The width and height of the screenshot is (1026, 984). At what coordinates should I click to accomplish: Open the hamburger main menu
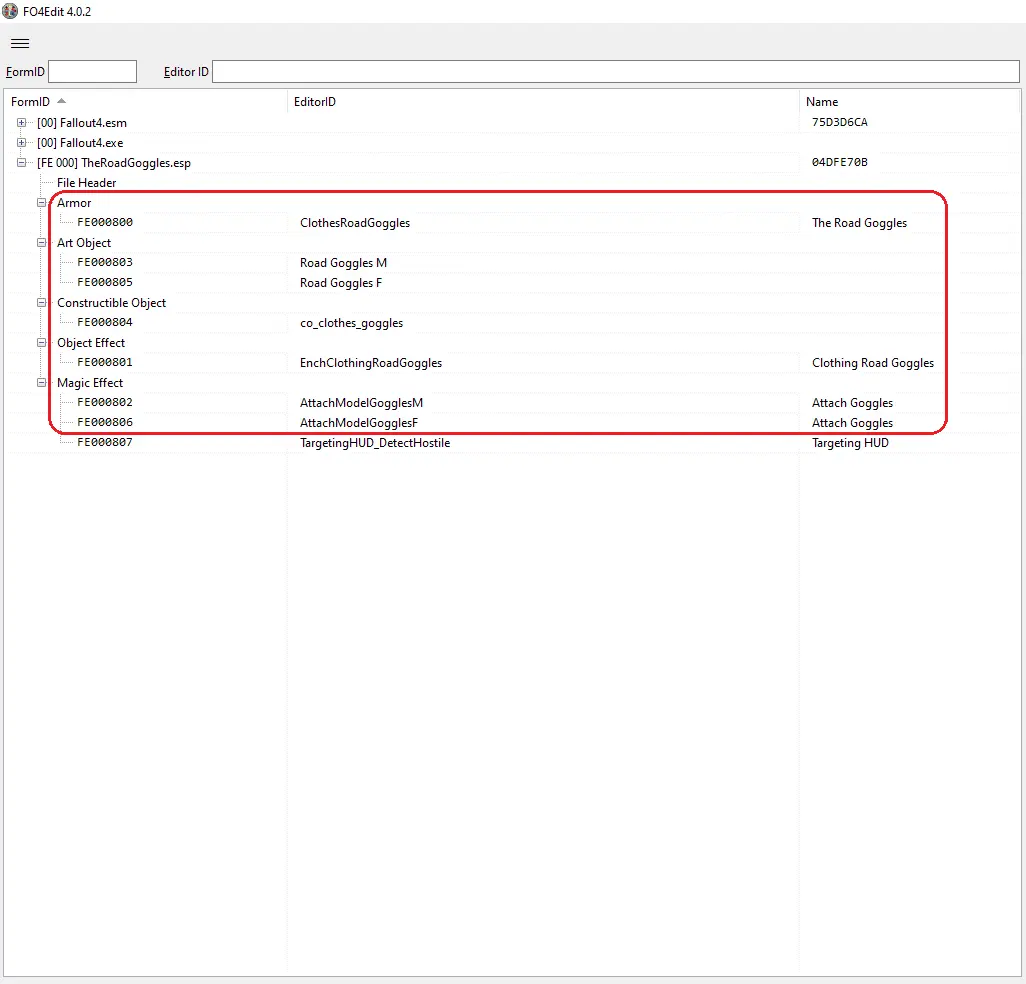(x=20, y=44)
